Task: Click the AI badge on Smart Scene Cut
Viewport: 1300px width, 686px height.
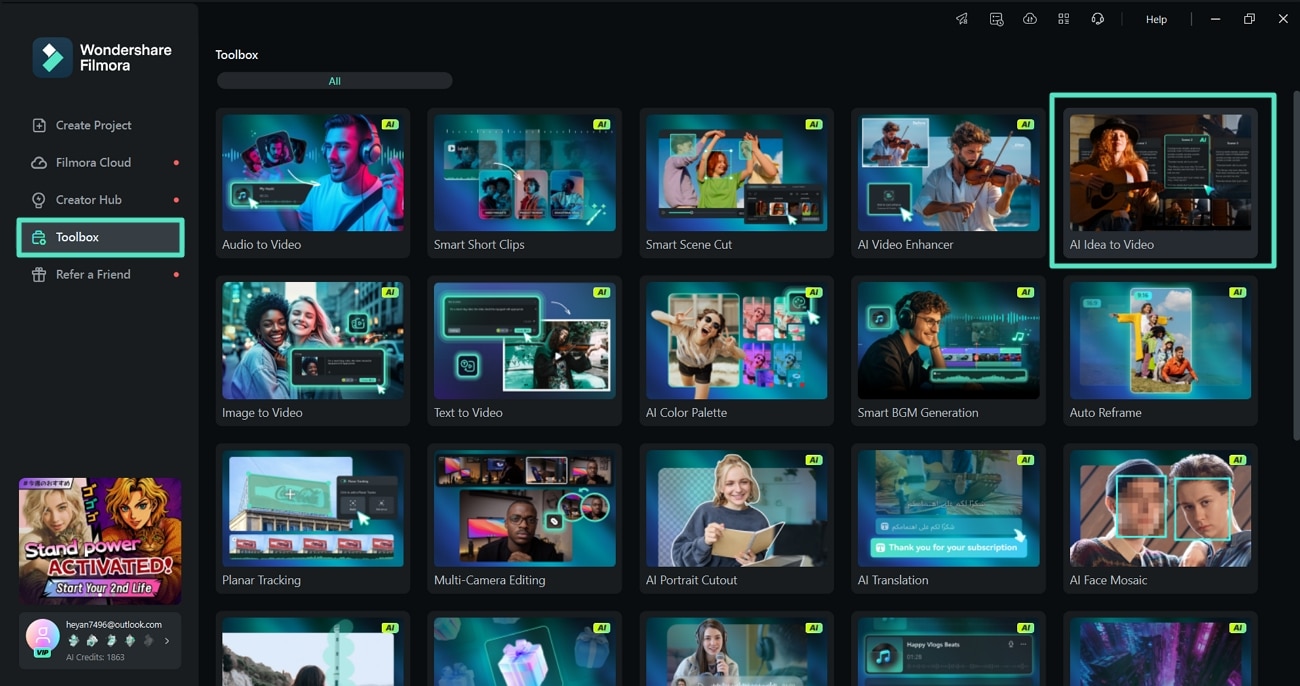Action: pyautogui.click(x=814, y=125)
